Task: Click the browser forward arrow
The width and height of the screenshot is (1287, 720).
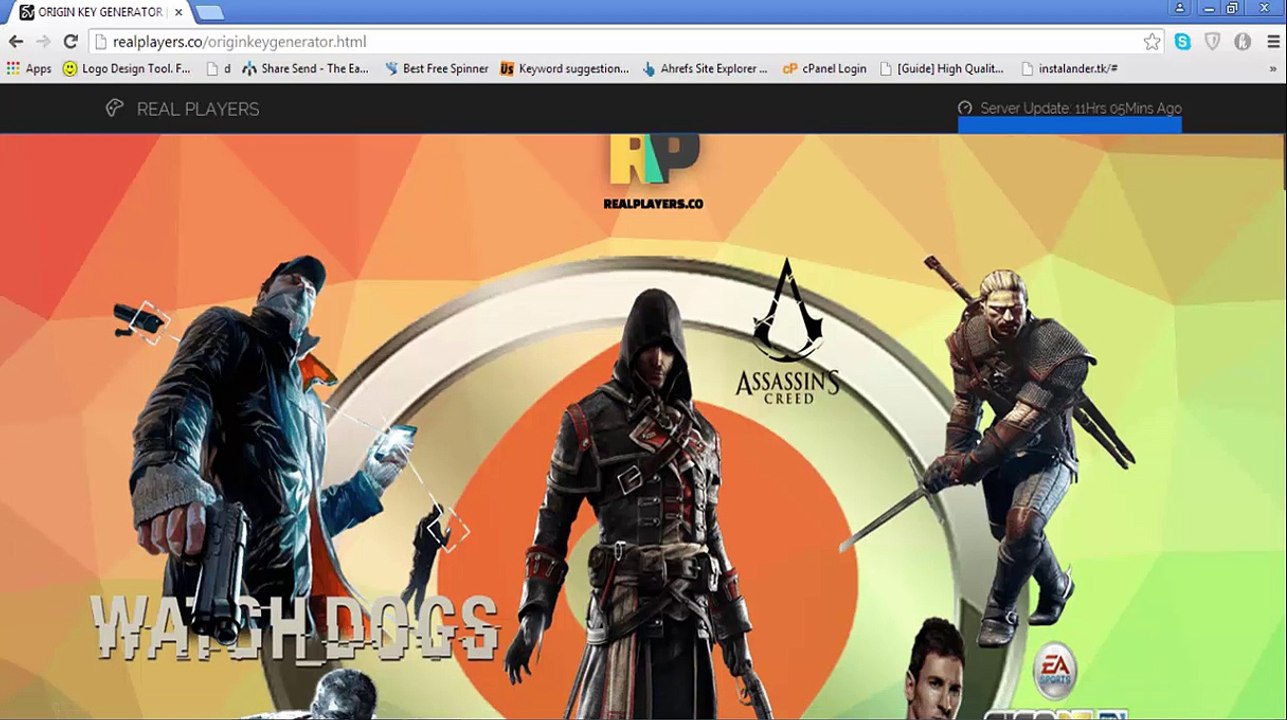Action: click(x=43, y=42)
